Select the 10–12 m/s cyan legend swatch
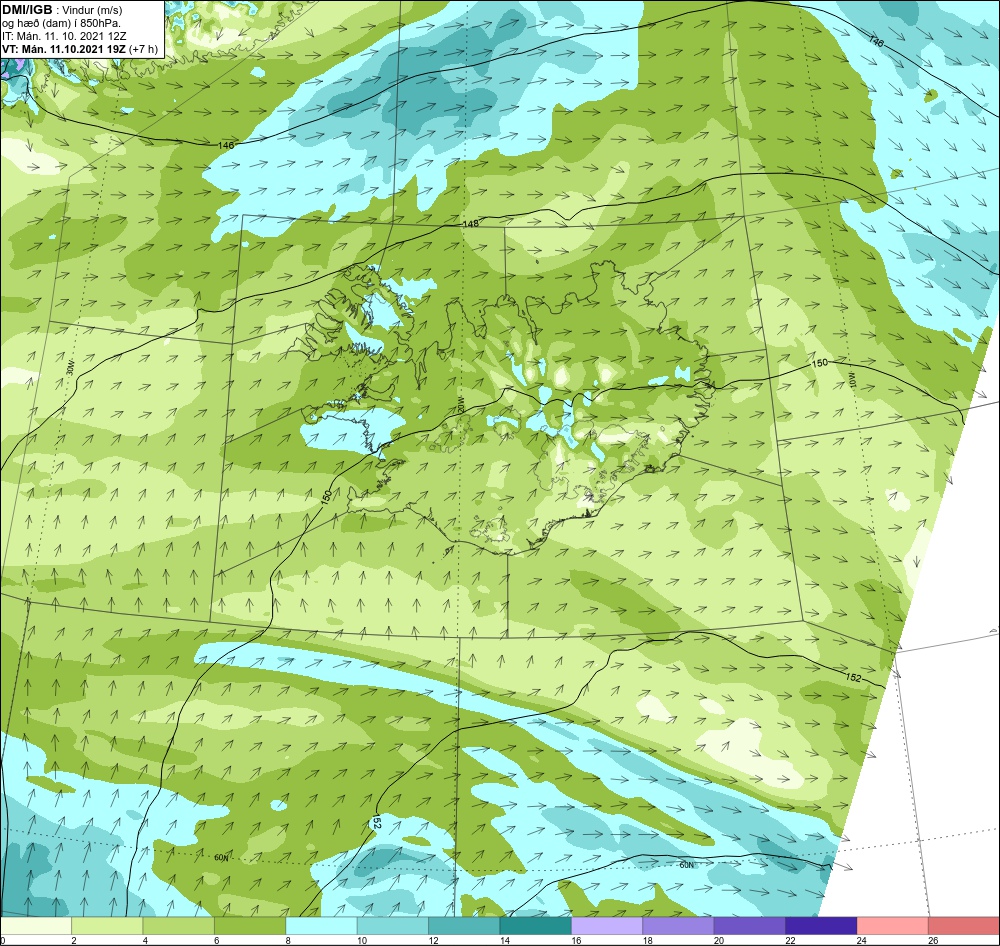Image resolution: width=1000 pixels, height=946 pixels. point(393,925)
